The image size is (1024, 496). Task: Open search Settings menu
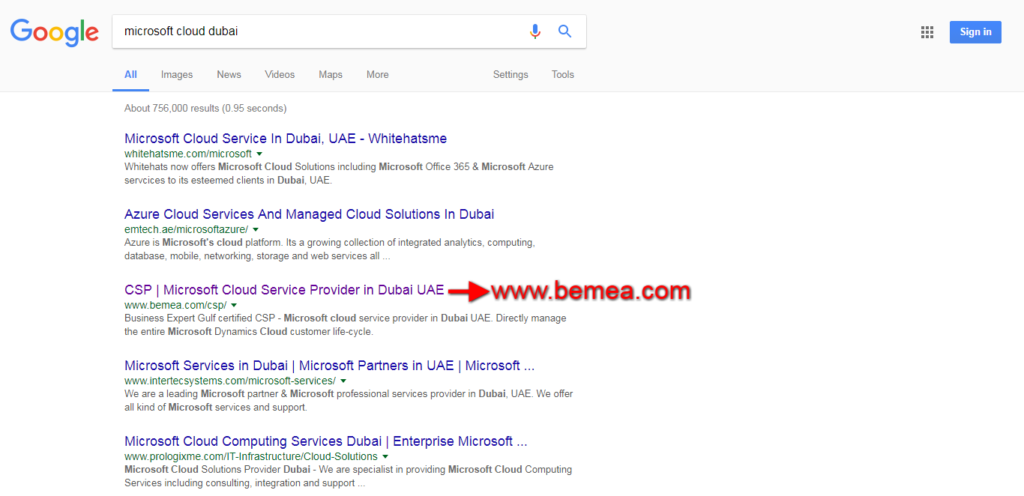(510, 75)
